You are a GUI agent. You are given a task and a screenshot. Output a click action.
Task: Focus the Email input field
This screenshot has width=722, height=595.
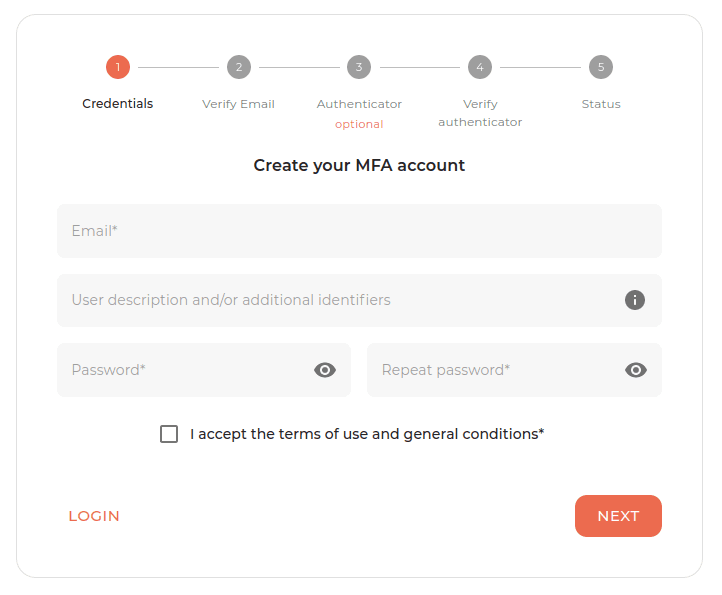coord(359,231)
